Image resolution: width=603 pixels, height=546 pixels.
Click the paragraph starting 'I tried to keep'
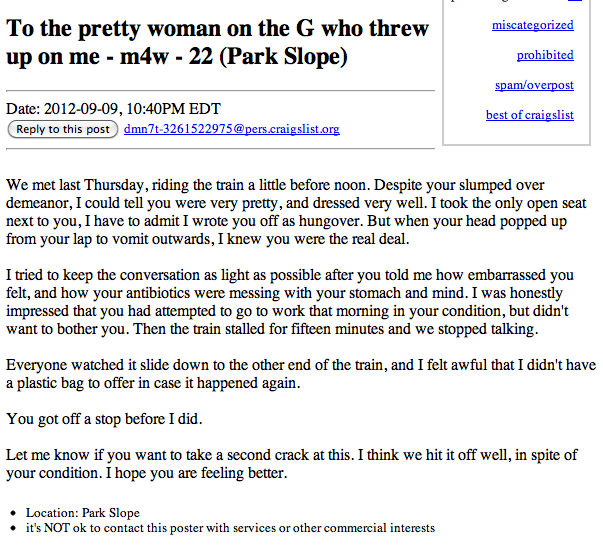coord(290,302)
